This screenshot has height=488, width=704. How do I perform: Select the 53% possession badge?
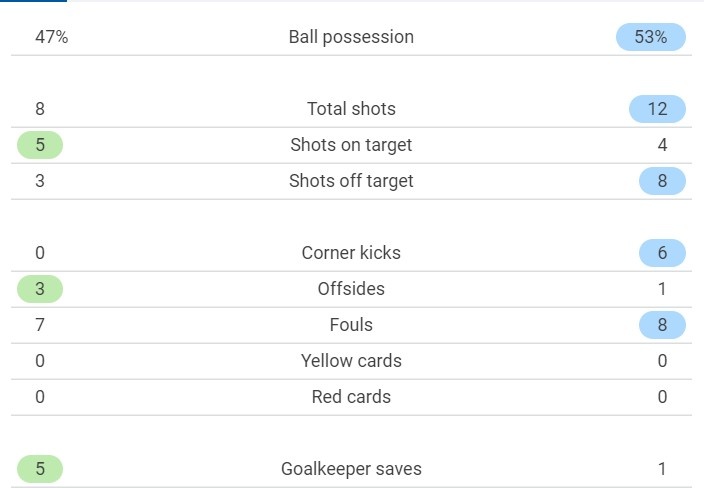pos(651,37)
